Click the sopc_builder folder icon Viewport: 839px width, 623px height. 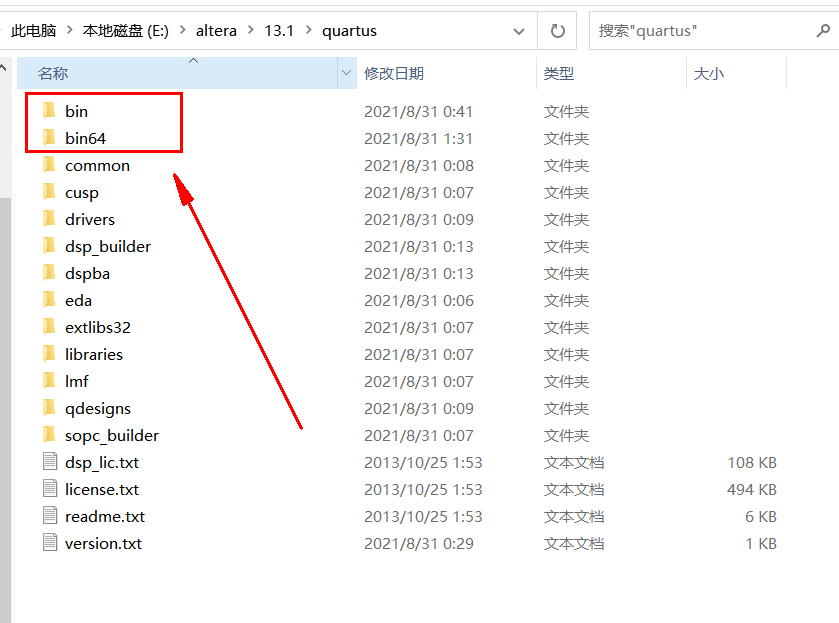coord(50,435)
